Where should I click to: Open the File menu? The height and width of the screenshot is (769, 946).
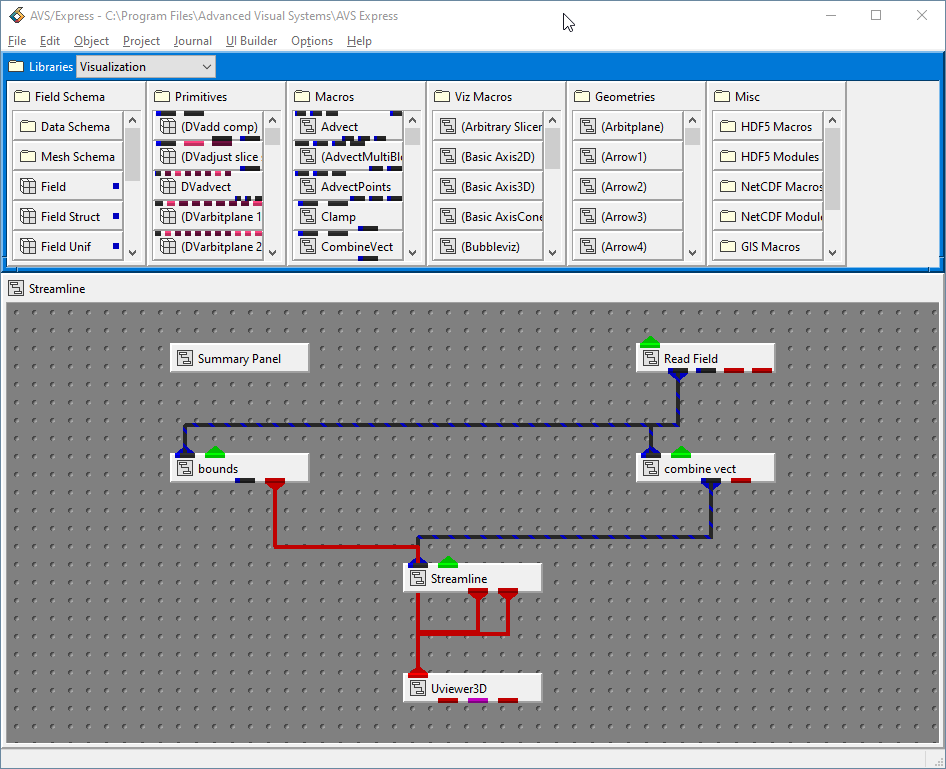[17, 41]
